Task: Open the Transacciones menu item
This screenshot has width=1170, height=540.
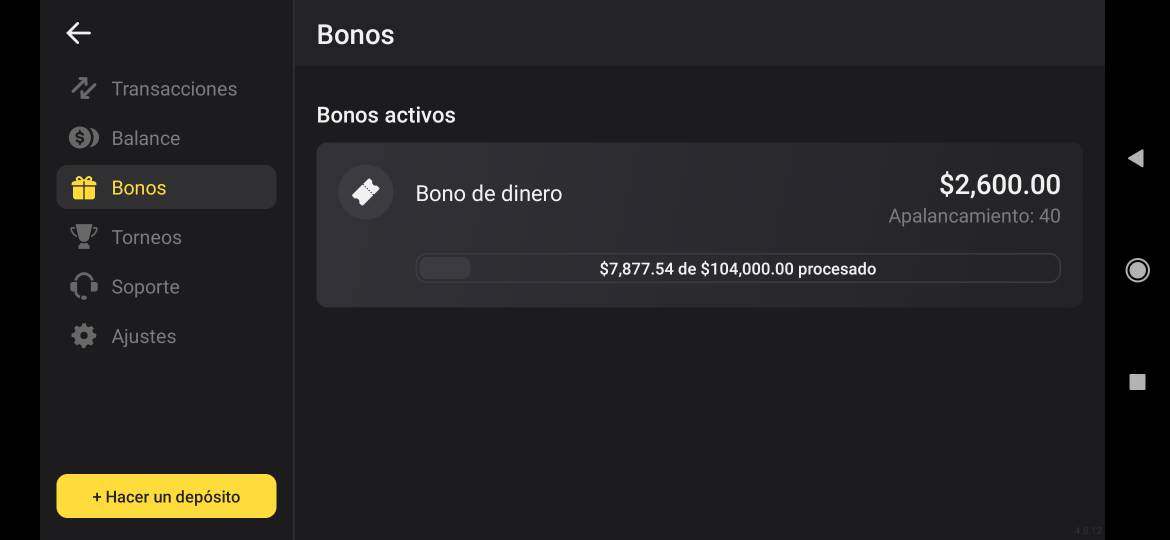Action: point(174,89)
